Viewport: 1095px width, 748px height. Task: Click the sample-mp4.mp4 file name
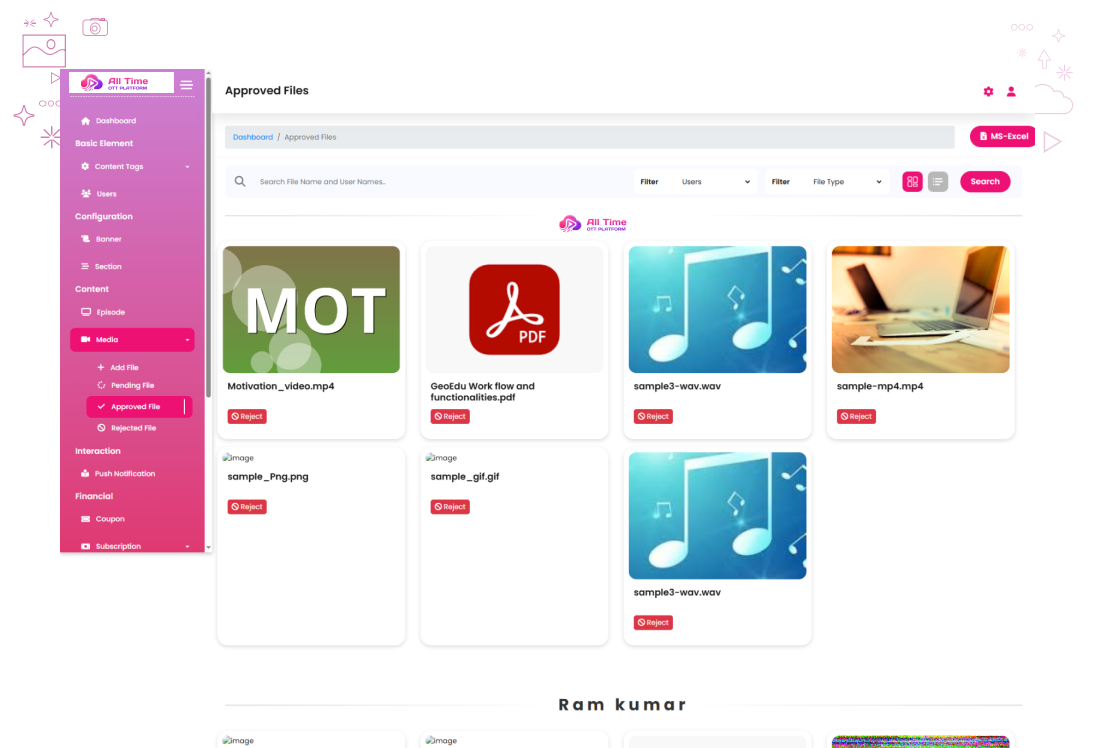(880, 386)
